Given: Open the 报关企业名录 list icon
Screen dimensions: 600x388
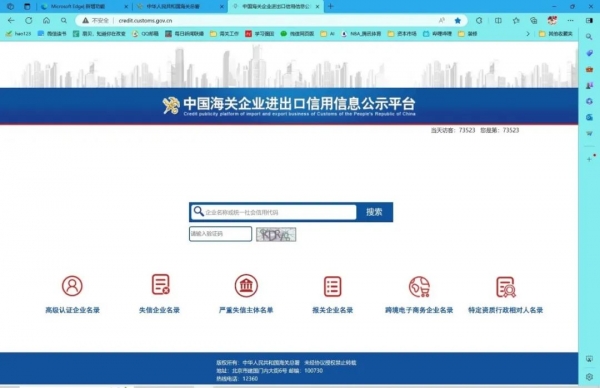Looking at the screenshot, I should tap(333, 286).
